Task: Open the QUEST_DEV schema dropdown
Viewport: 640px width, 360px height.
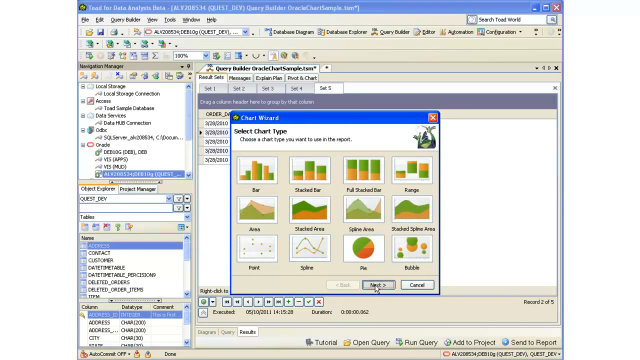Action: coord(169,199)
